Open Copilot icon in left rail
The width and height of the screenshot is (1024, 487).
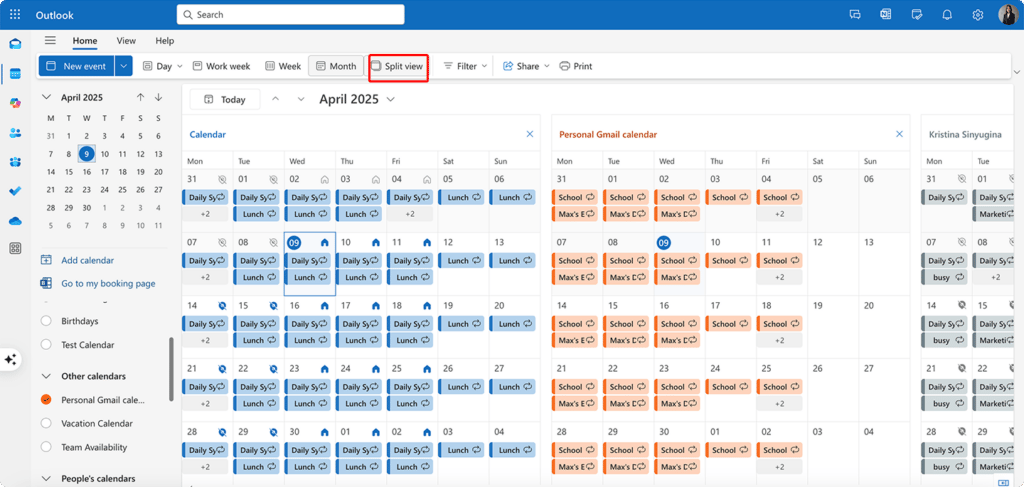click(15, 103)
